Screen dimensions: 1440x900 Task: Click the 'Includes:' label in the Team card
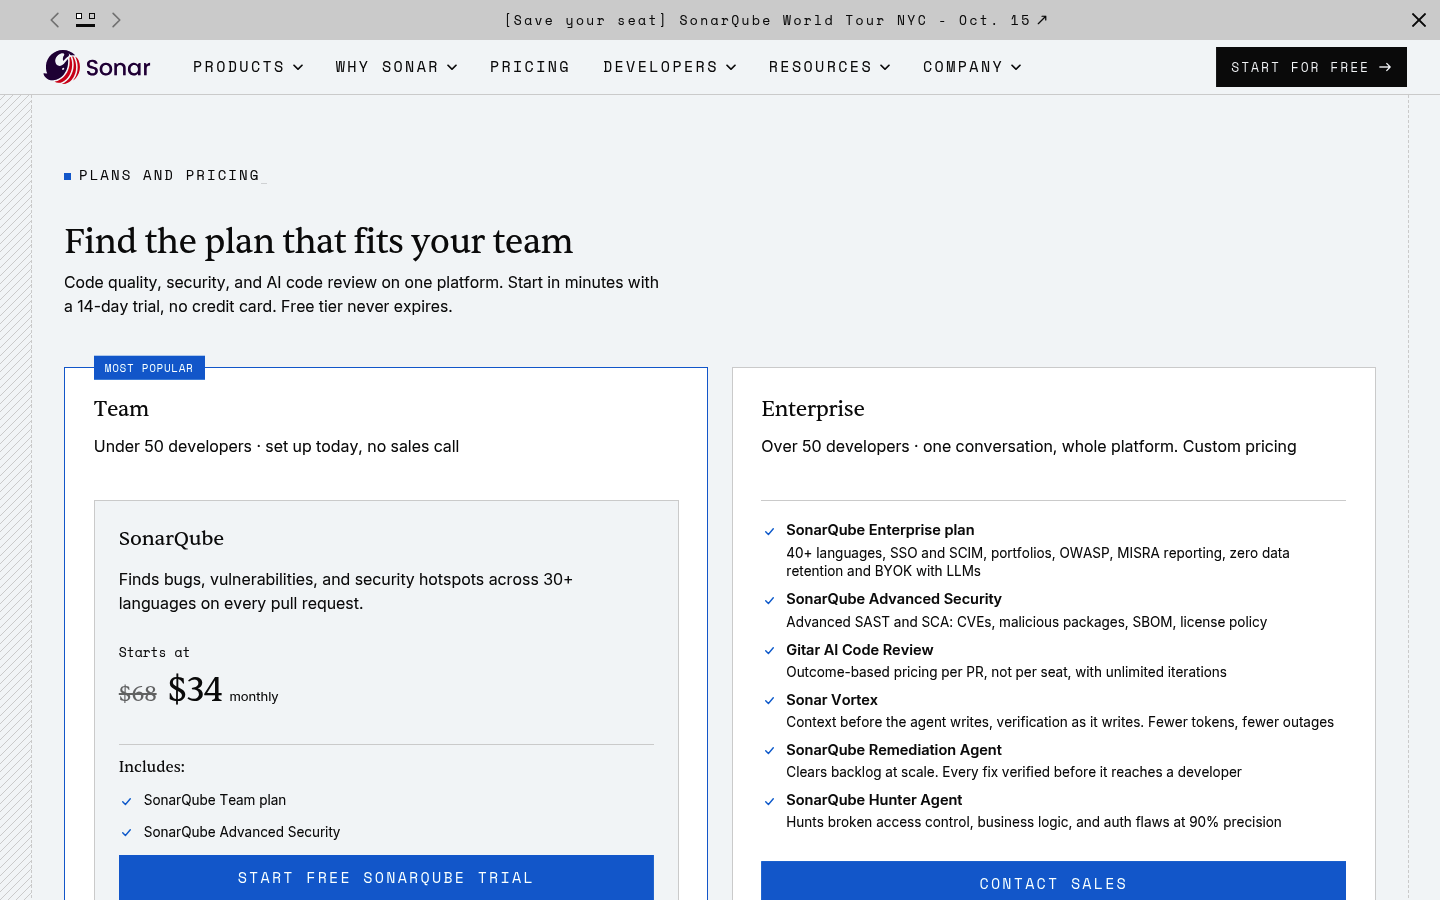pos(152,767)
